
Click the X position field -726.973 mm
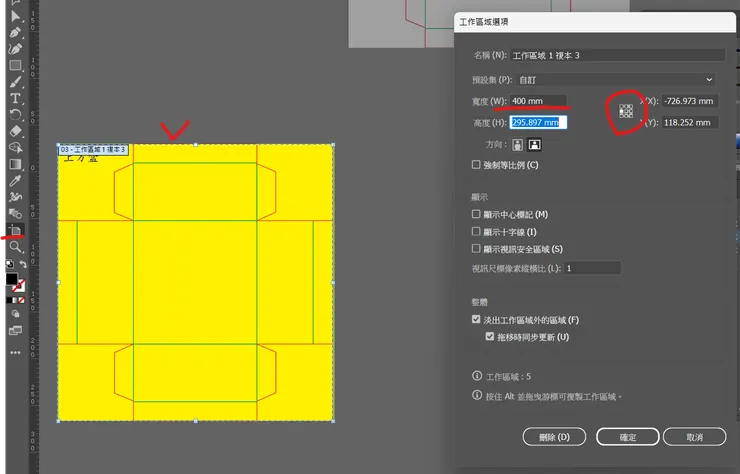pos(689,101)
